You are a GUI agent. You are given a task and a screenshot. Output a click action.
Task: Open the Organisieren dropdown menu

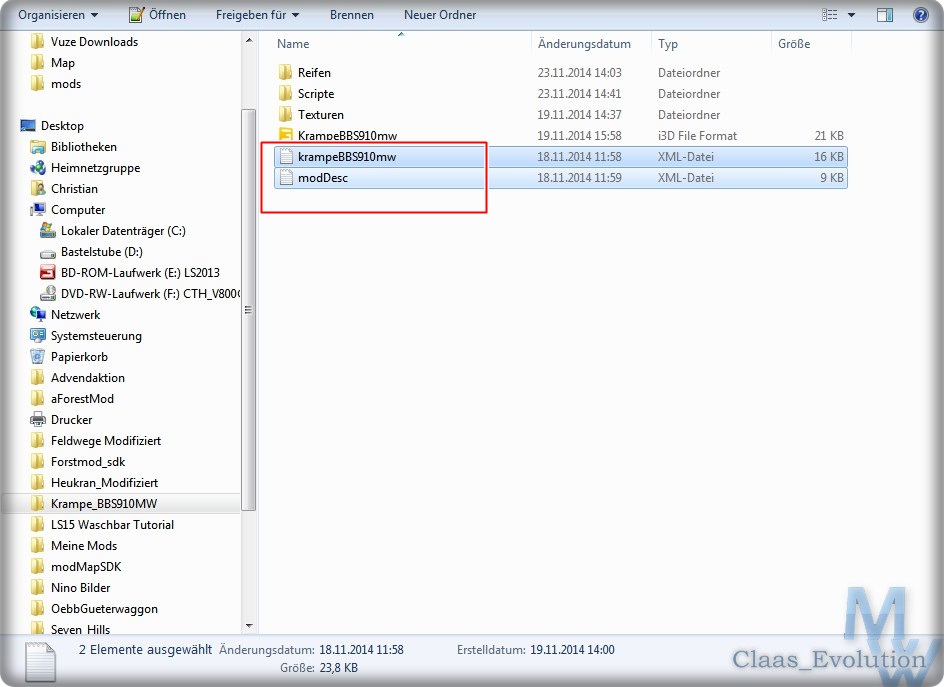[58, 15]
